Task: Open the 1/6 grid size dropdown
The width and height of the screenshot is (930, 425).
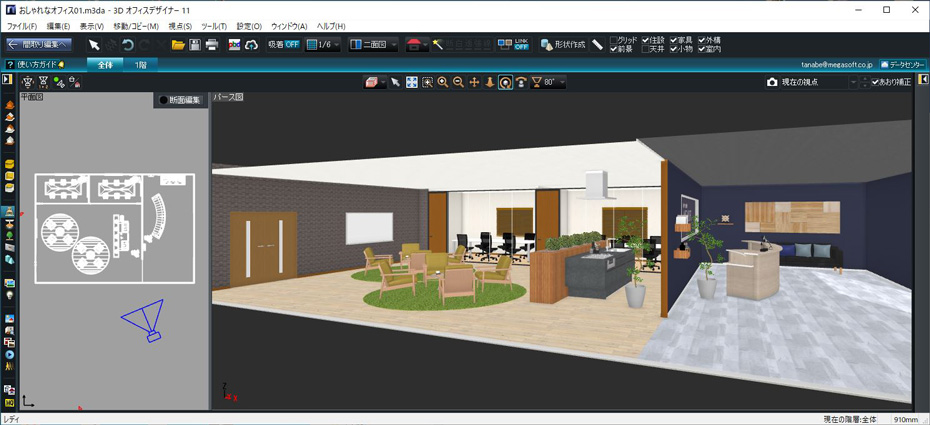Action: [x=323, y=44]
